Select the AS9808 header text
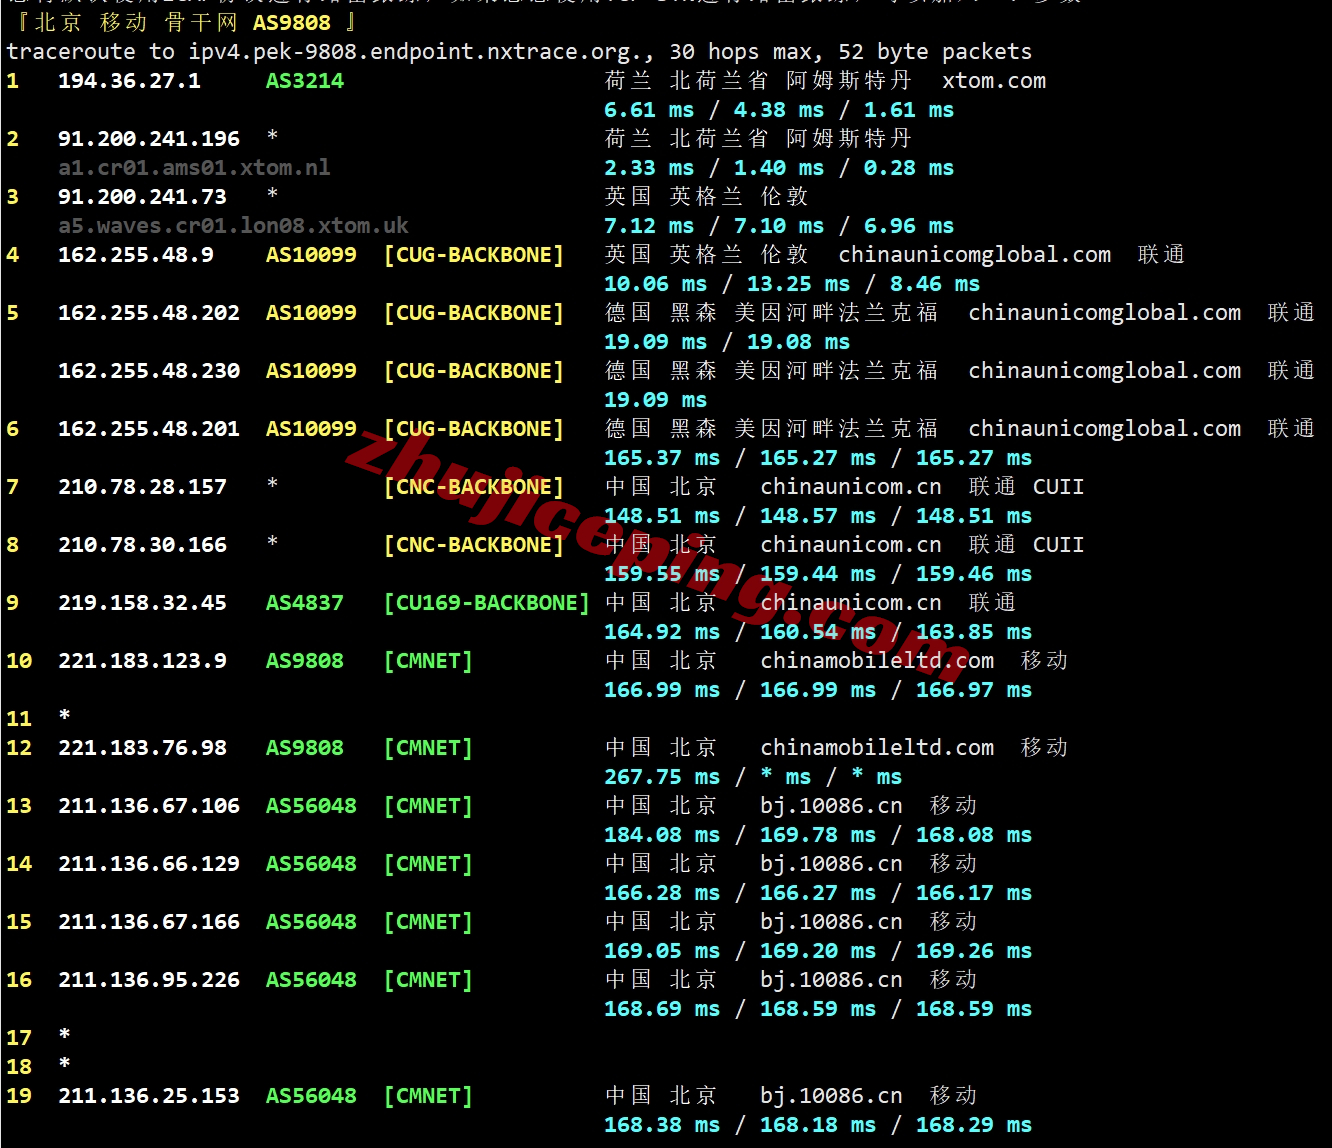 (292, 22)
